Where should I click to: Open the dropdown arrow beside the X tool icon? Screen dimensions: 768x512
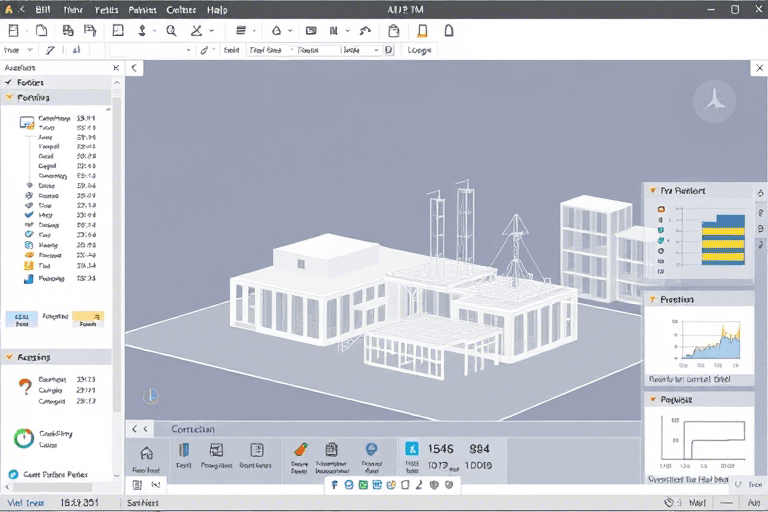(212, 31)
